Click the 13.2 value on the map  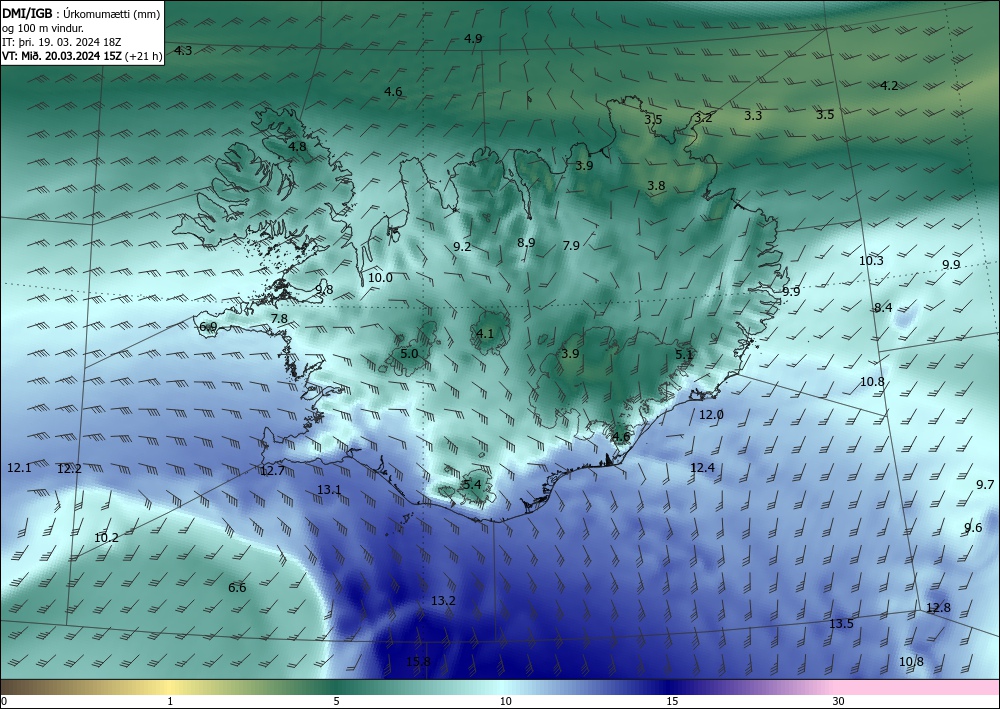(443, 600)
